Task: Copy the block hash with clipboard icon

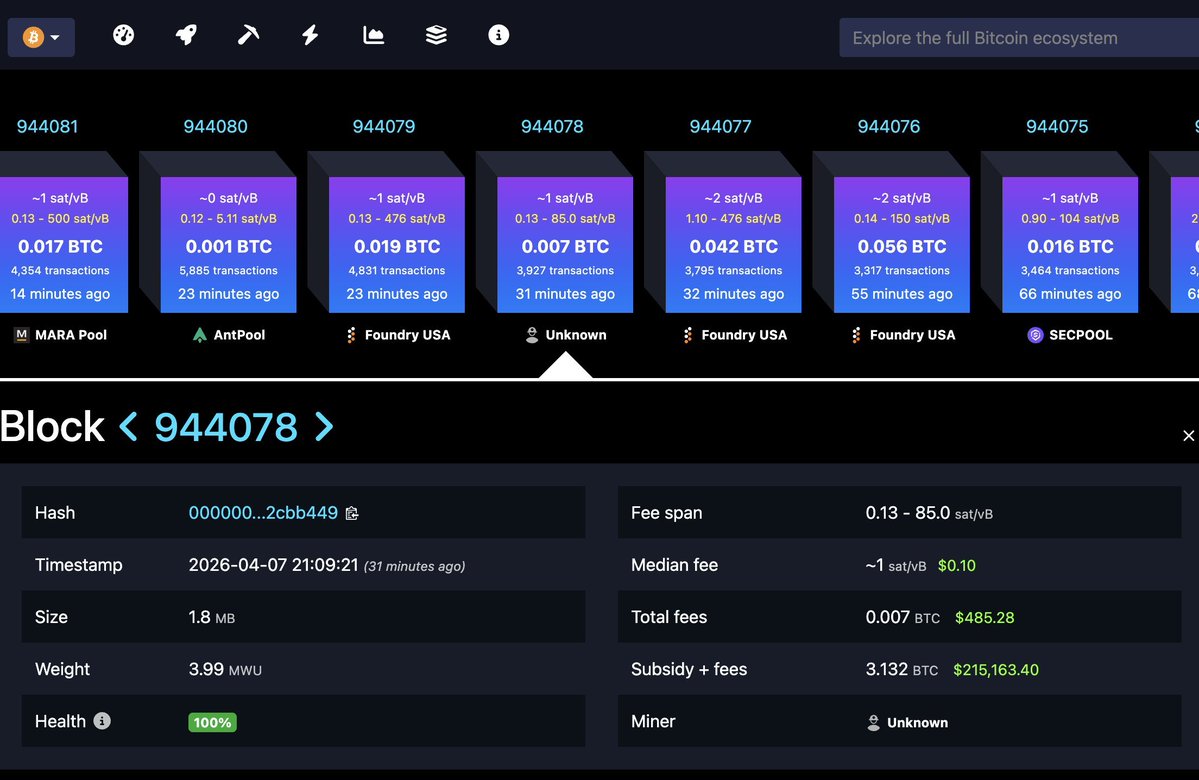Action: click(x=352, y=513)
